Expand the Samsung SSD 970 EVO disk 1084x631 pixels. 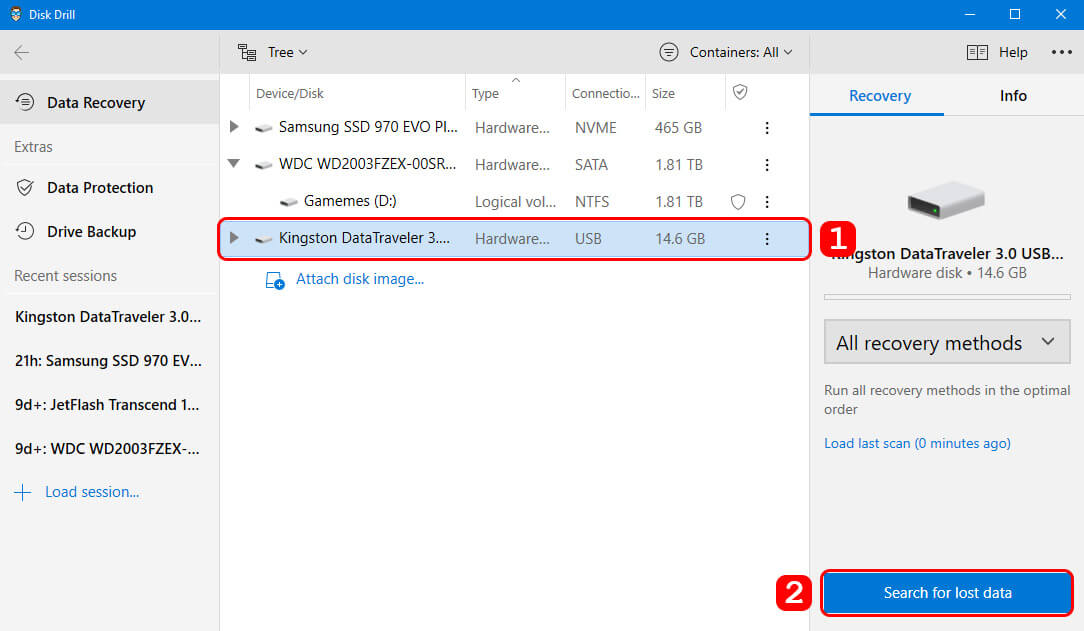pyautogui.click(x=234, y=128)
